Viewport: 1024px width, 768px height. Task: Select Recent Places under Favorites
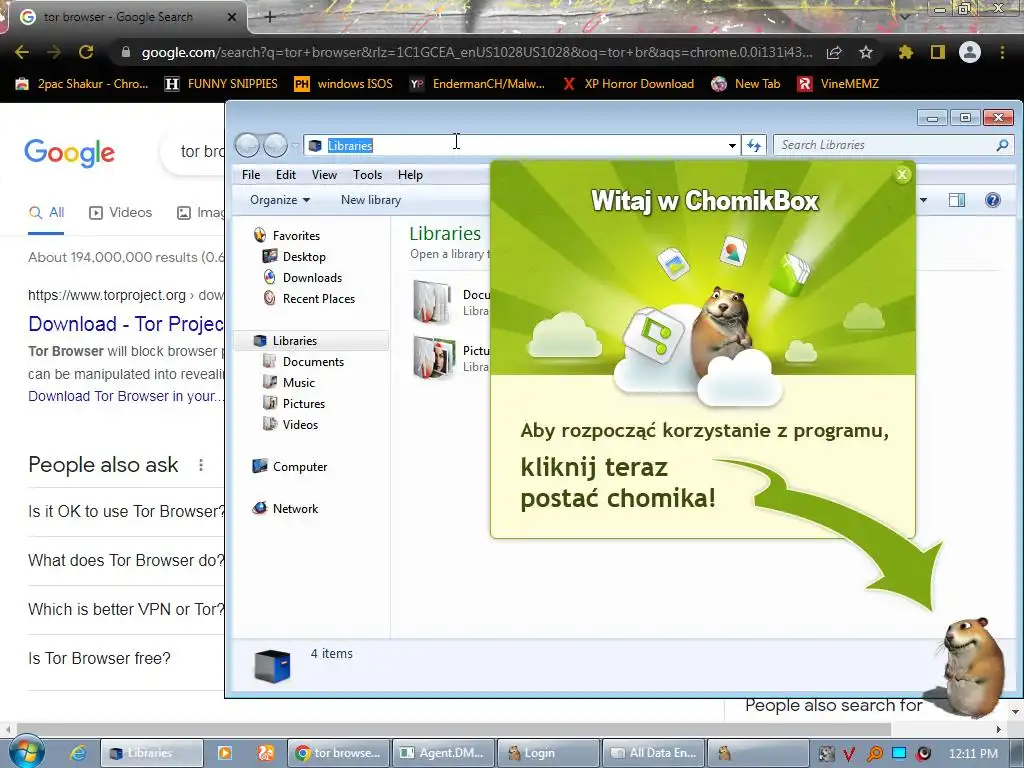(309, 298)
